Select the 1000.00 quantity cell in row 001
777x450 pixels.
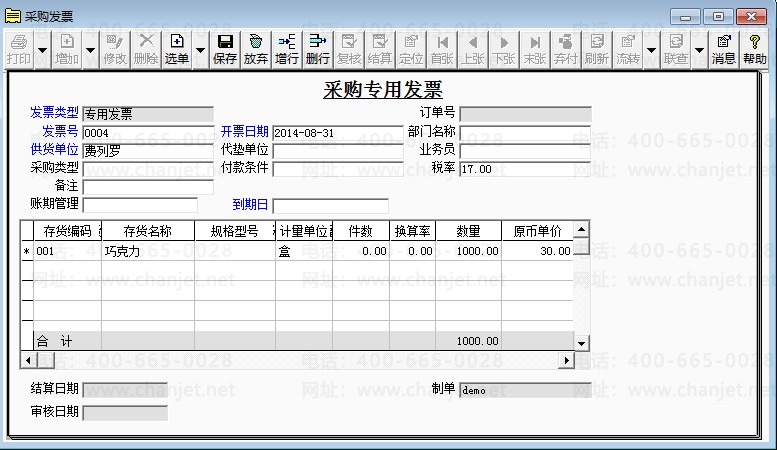click(468, 251)
